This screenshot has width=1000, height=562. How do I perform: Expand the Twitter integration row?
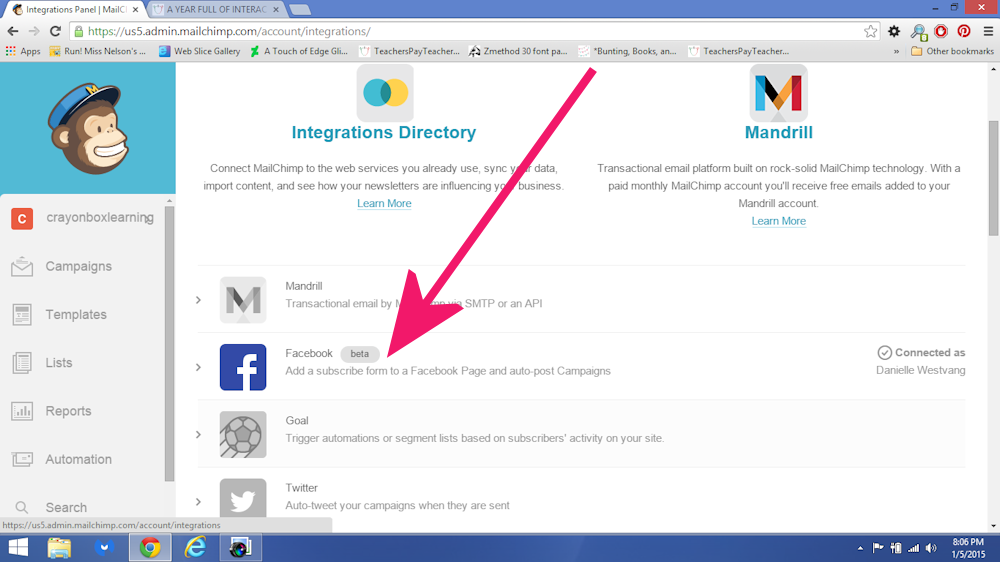(198, 502)
